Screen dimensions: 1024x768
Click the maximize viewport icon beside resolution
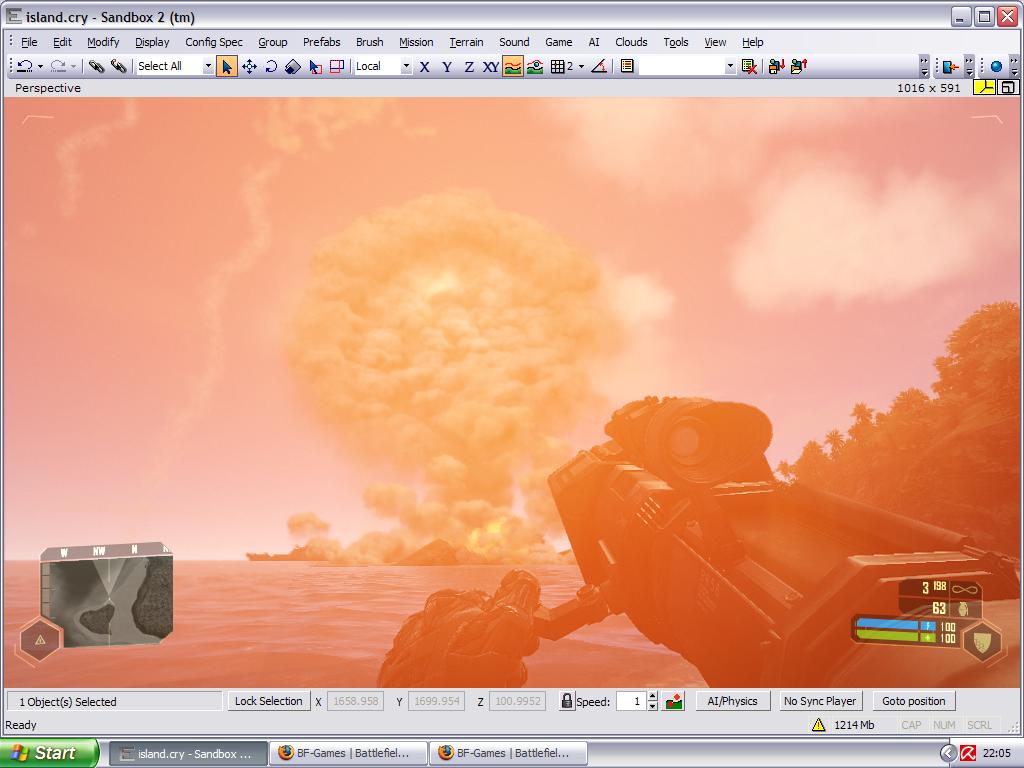coord(1008,88)
